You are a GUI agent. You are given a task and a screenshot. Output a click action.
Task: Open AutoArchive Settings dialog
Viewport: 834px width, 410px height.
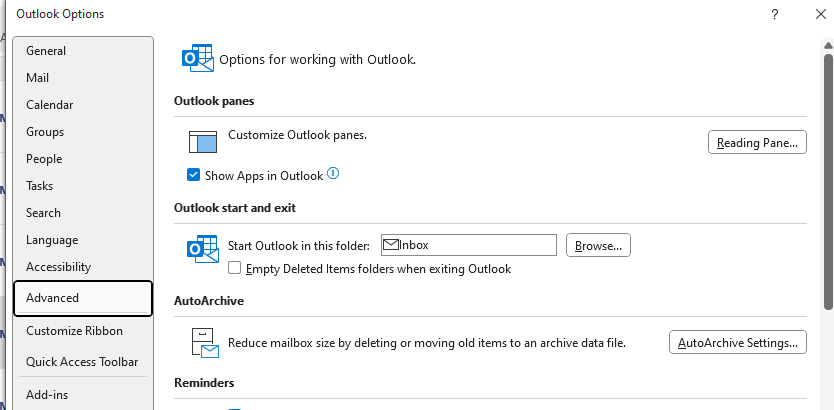[738, 342]
